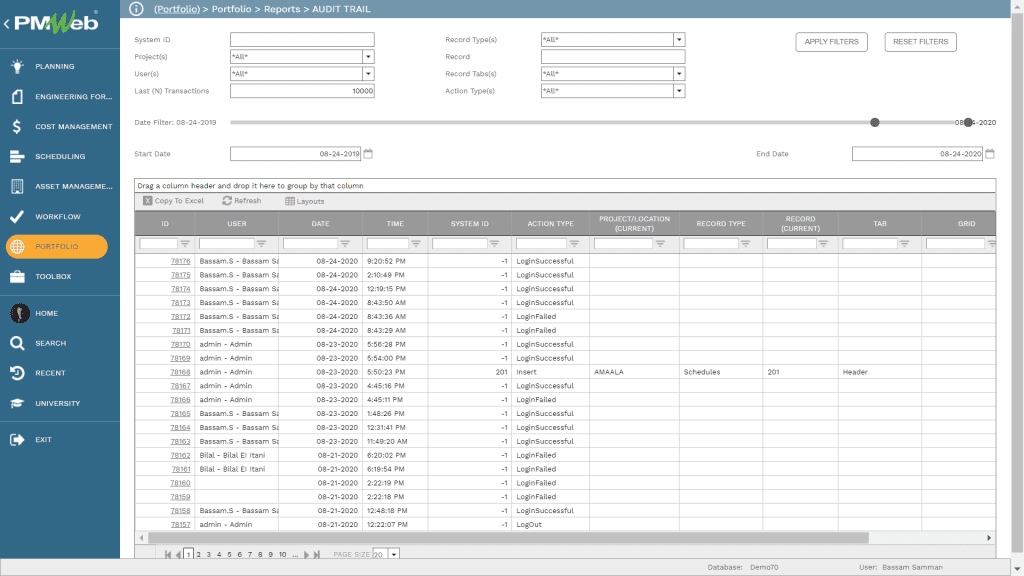Screen dimensions: 1024x576
Task: Click the System ID input field
Action: click(x=302, y=40)
